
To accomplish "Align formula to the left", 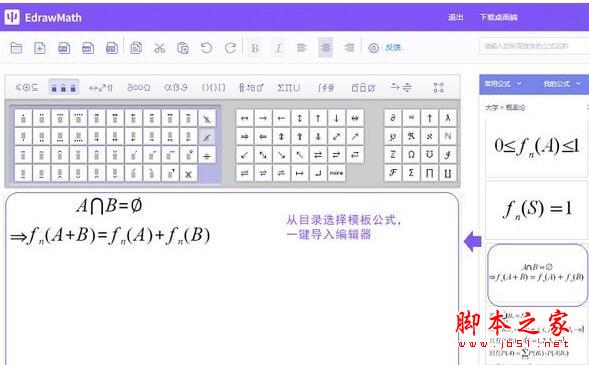I will [x=302, y=48].
